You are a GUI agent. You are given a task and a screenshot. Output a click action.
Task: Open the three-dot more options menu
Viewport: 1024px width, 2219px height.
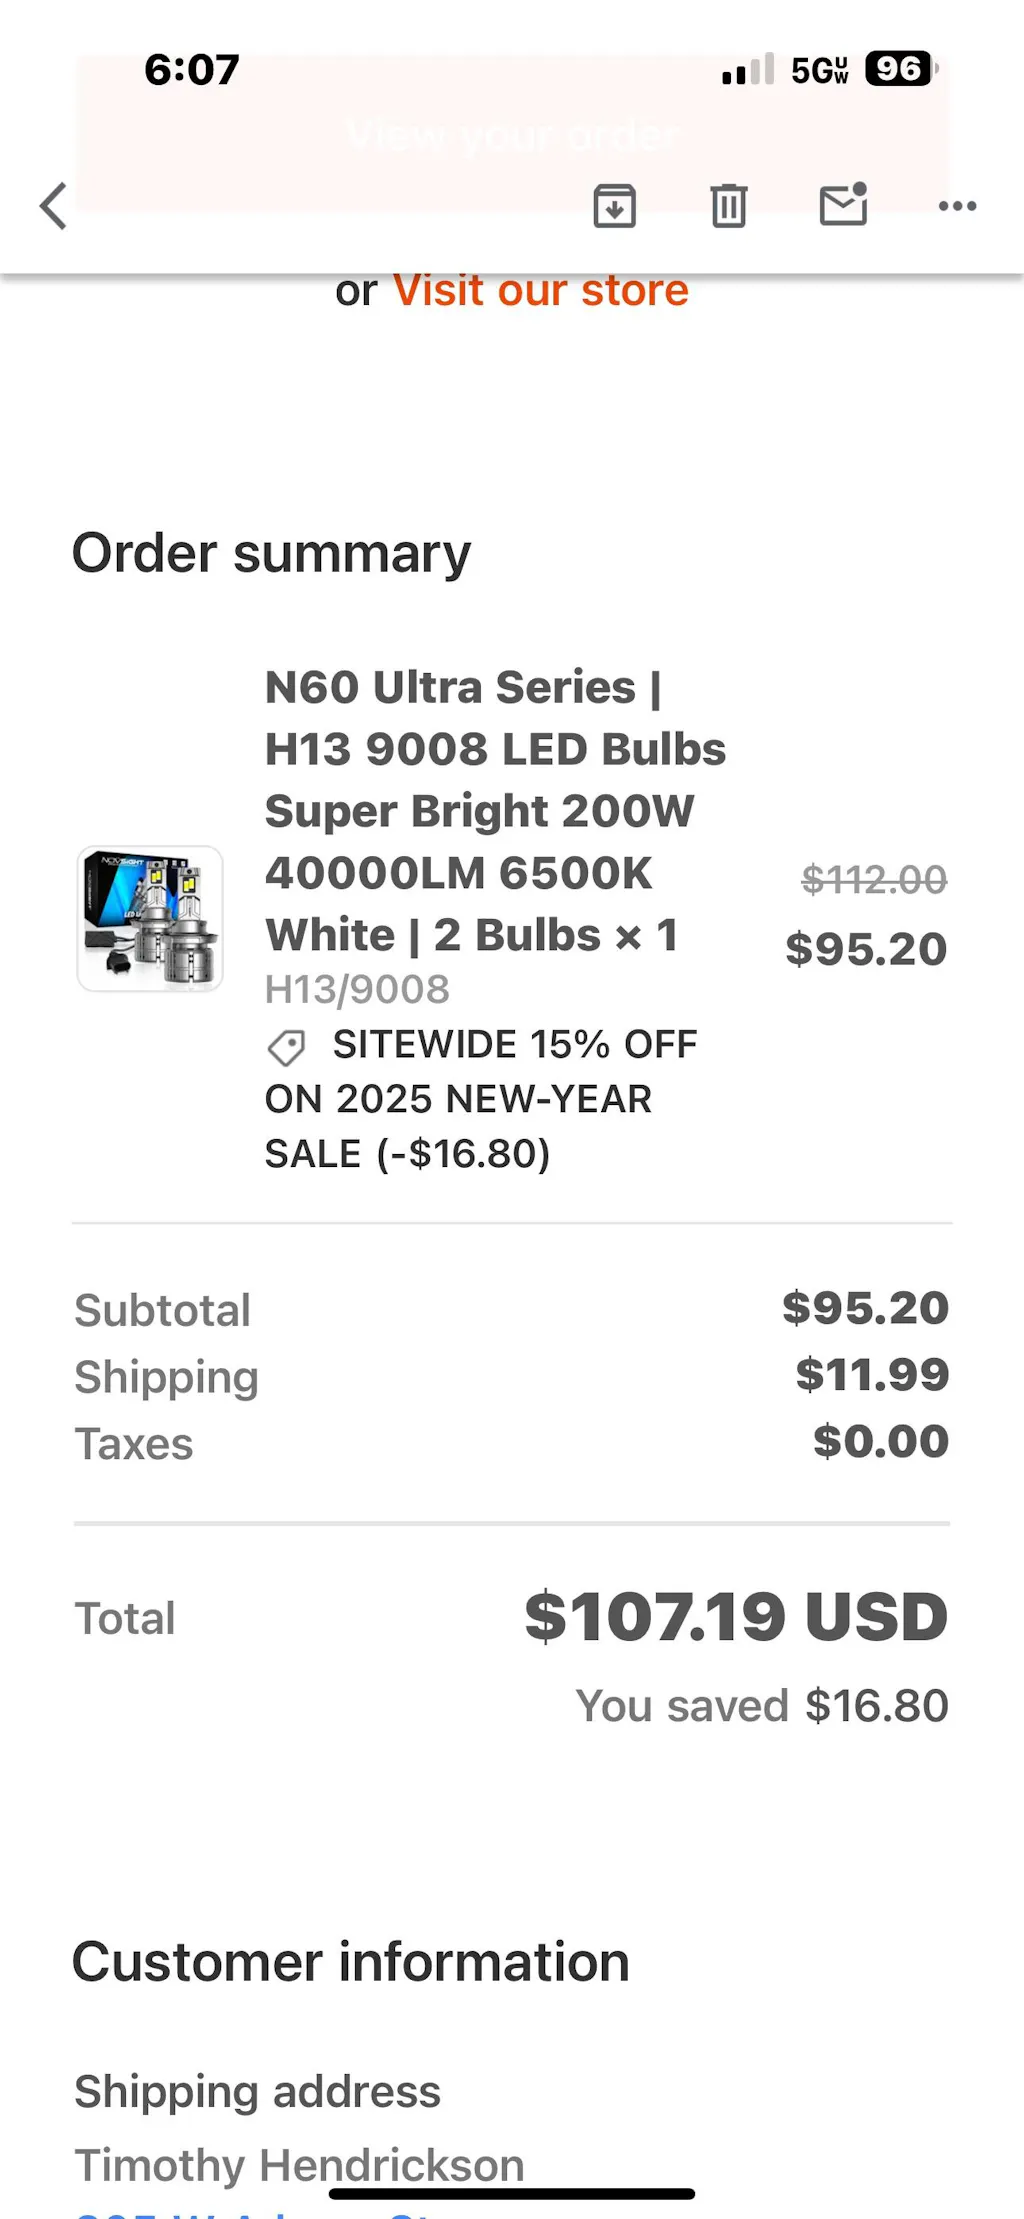pos(957,206)
